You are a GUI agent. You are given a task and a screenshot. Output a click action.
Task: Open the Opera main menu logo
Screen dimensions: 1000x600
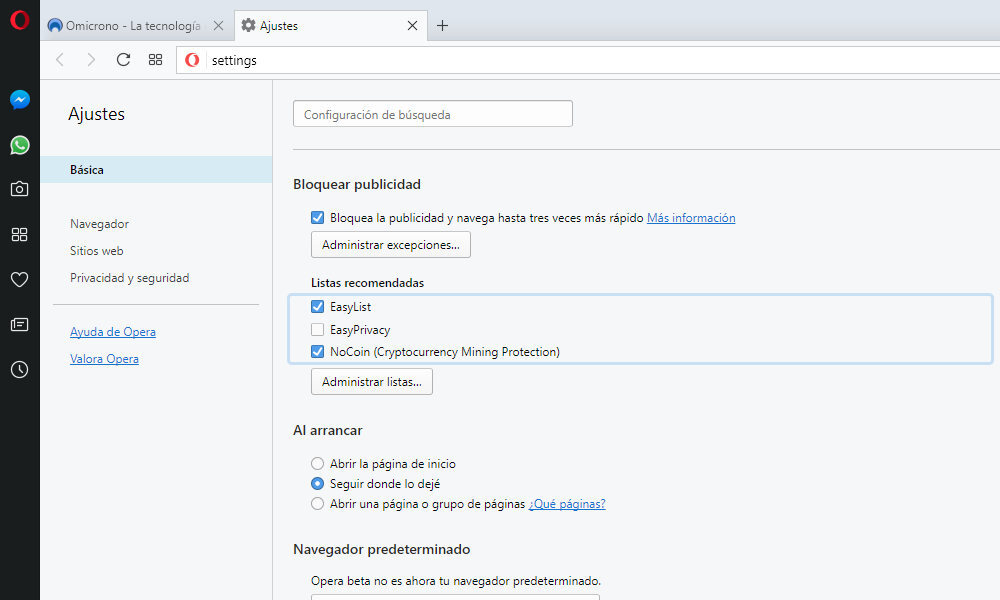[x=19, y=20]
